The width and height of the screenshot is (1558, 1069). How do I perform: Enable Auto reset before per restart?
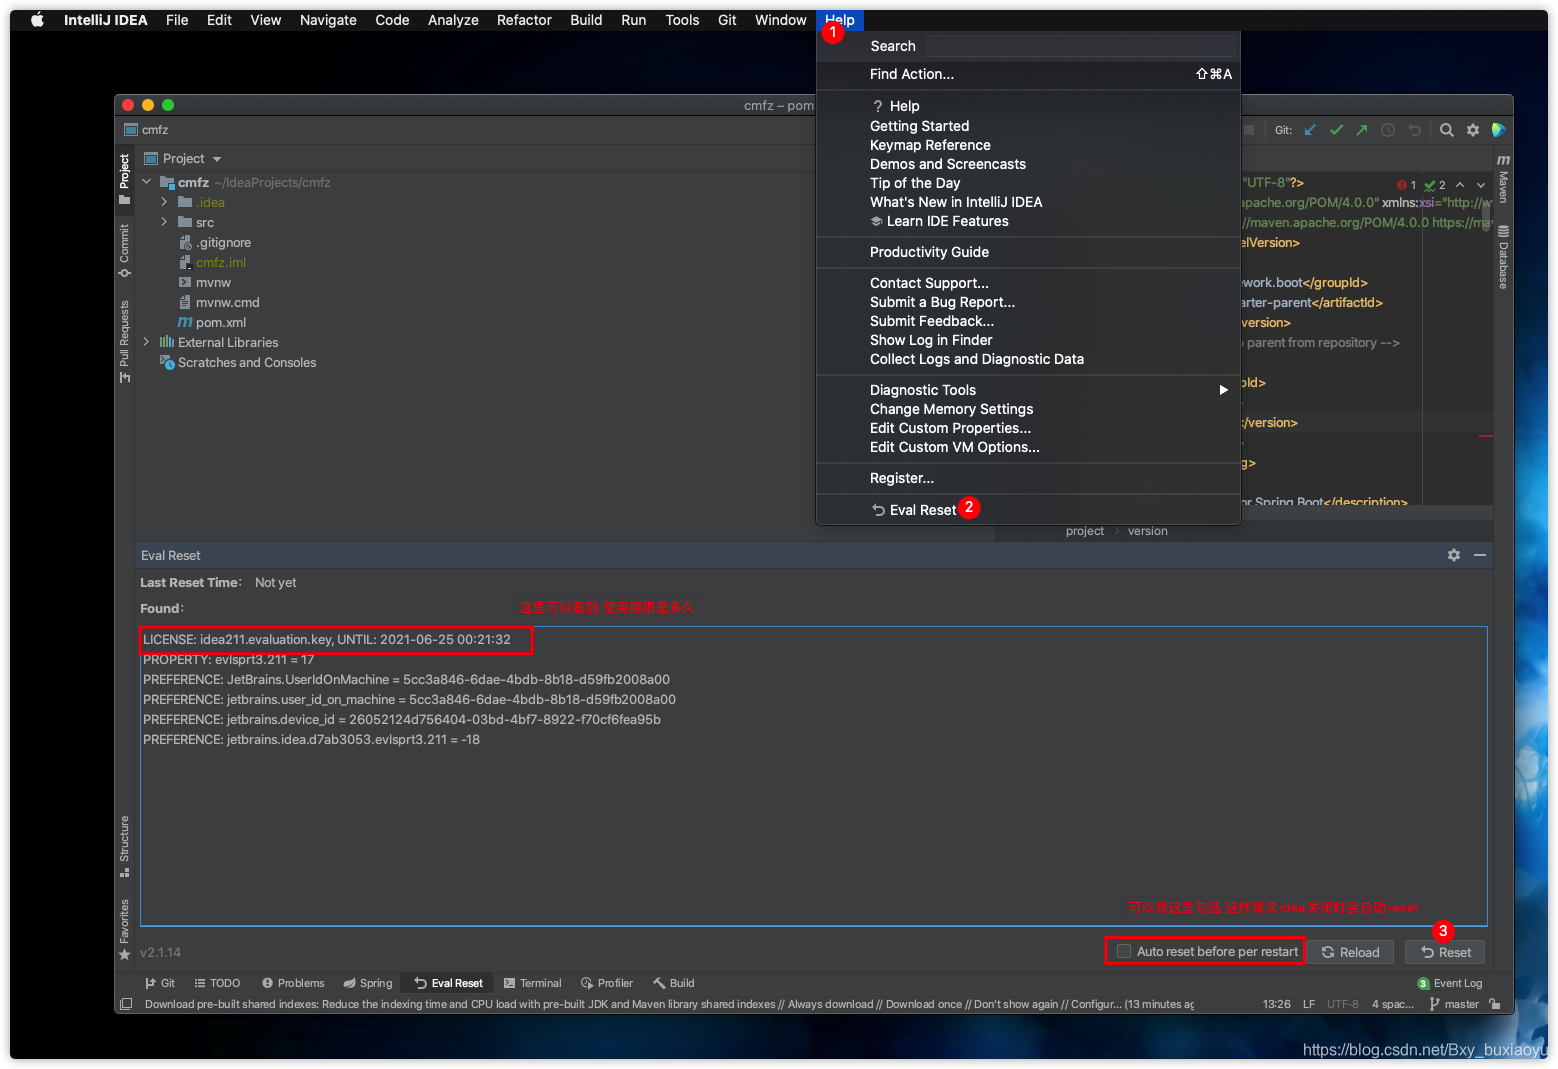pos(1123,951)
